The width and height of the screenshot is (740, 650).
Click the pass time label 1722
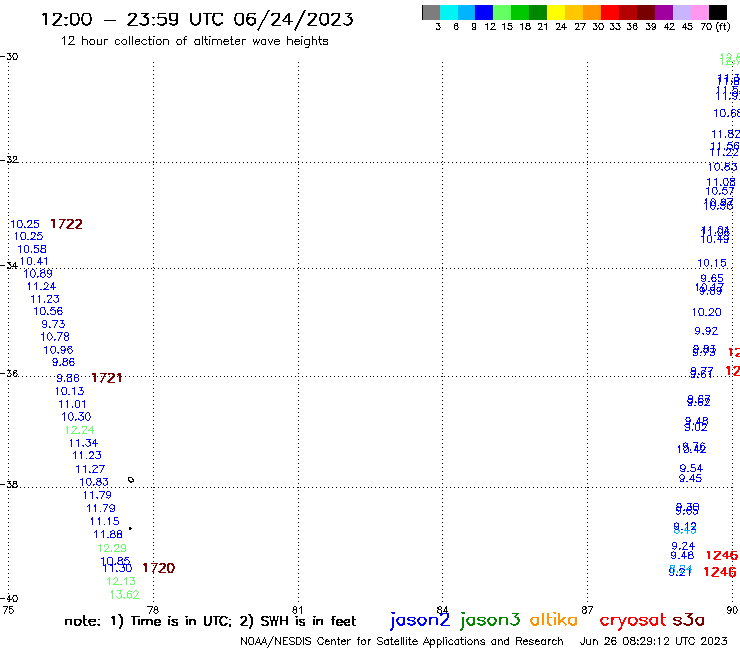click(66, 224)
